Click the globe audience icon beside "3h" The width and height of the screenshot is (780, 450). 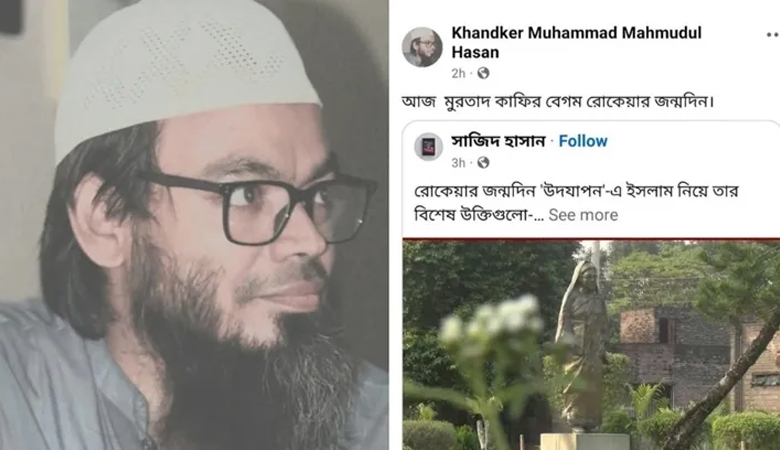click(x=483, y=163)
